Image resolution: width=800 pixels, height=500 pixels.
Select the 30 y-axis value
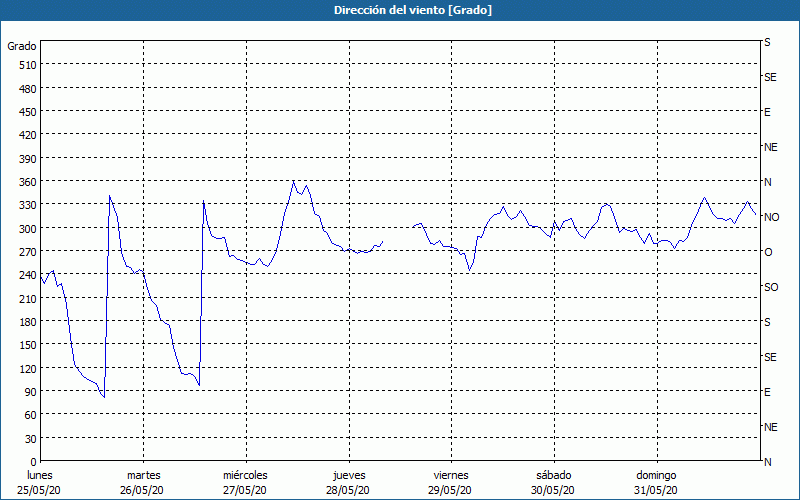31,439
